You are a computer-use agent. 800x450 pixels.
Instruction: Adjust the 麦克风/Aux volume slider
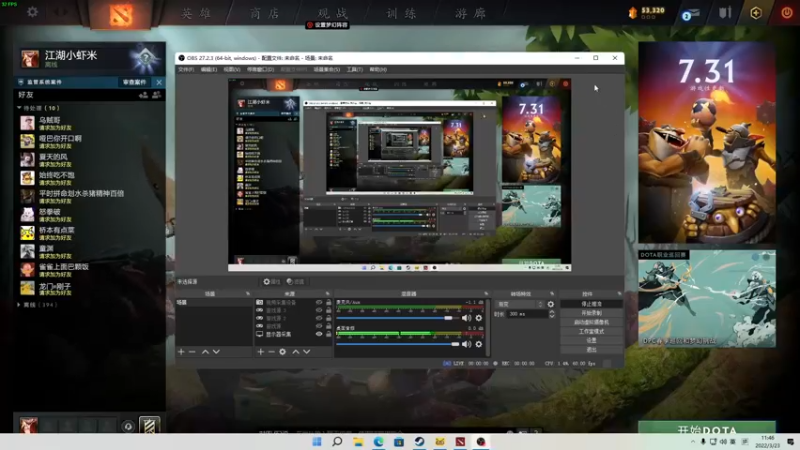397,318
